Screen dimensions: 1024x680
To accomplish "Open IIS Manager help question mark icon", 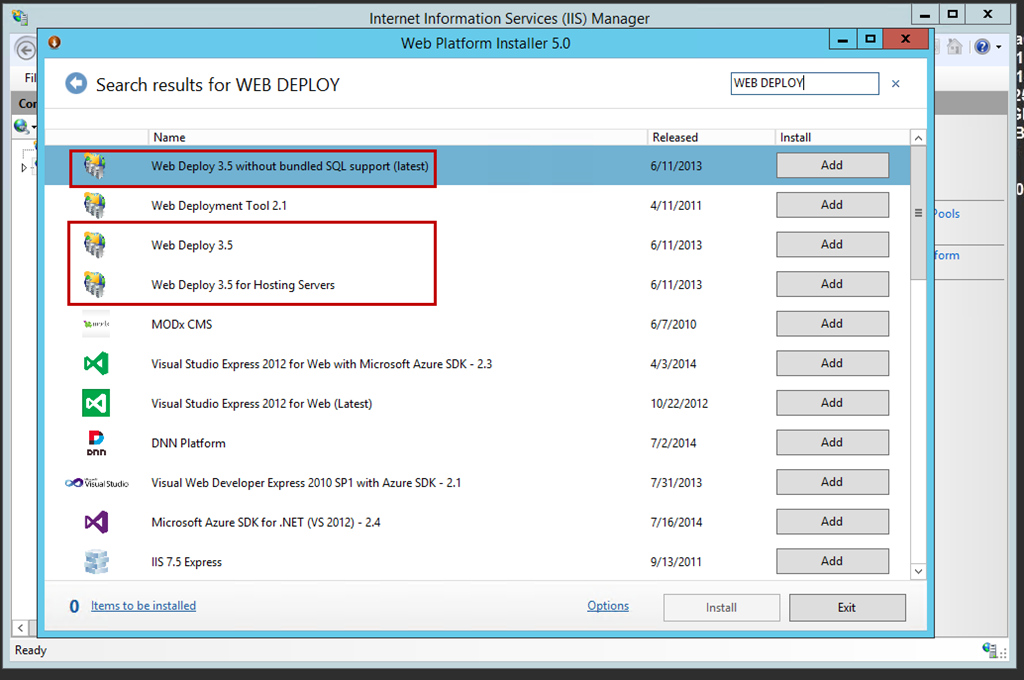I will click(982, 46).
